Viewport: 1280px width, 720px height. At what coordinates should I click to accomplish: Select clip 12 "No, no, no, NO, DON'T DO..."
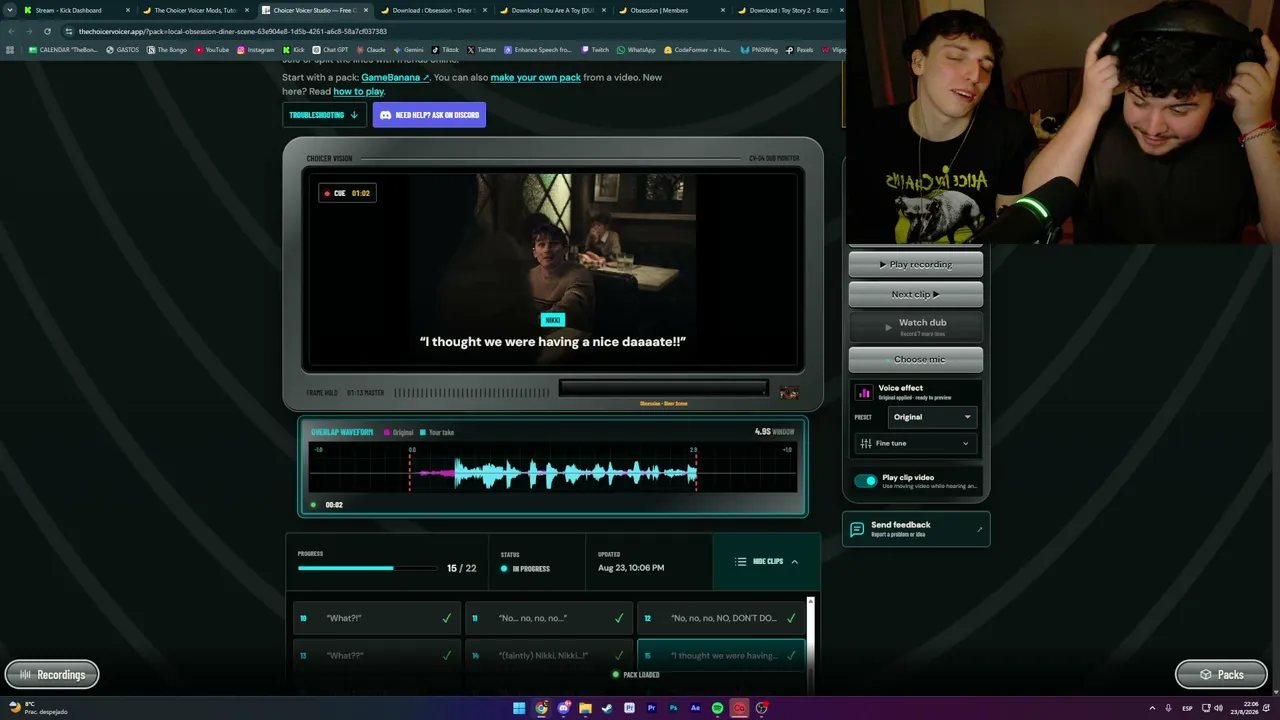tap(721, 618)
